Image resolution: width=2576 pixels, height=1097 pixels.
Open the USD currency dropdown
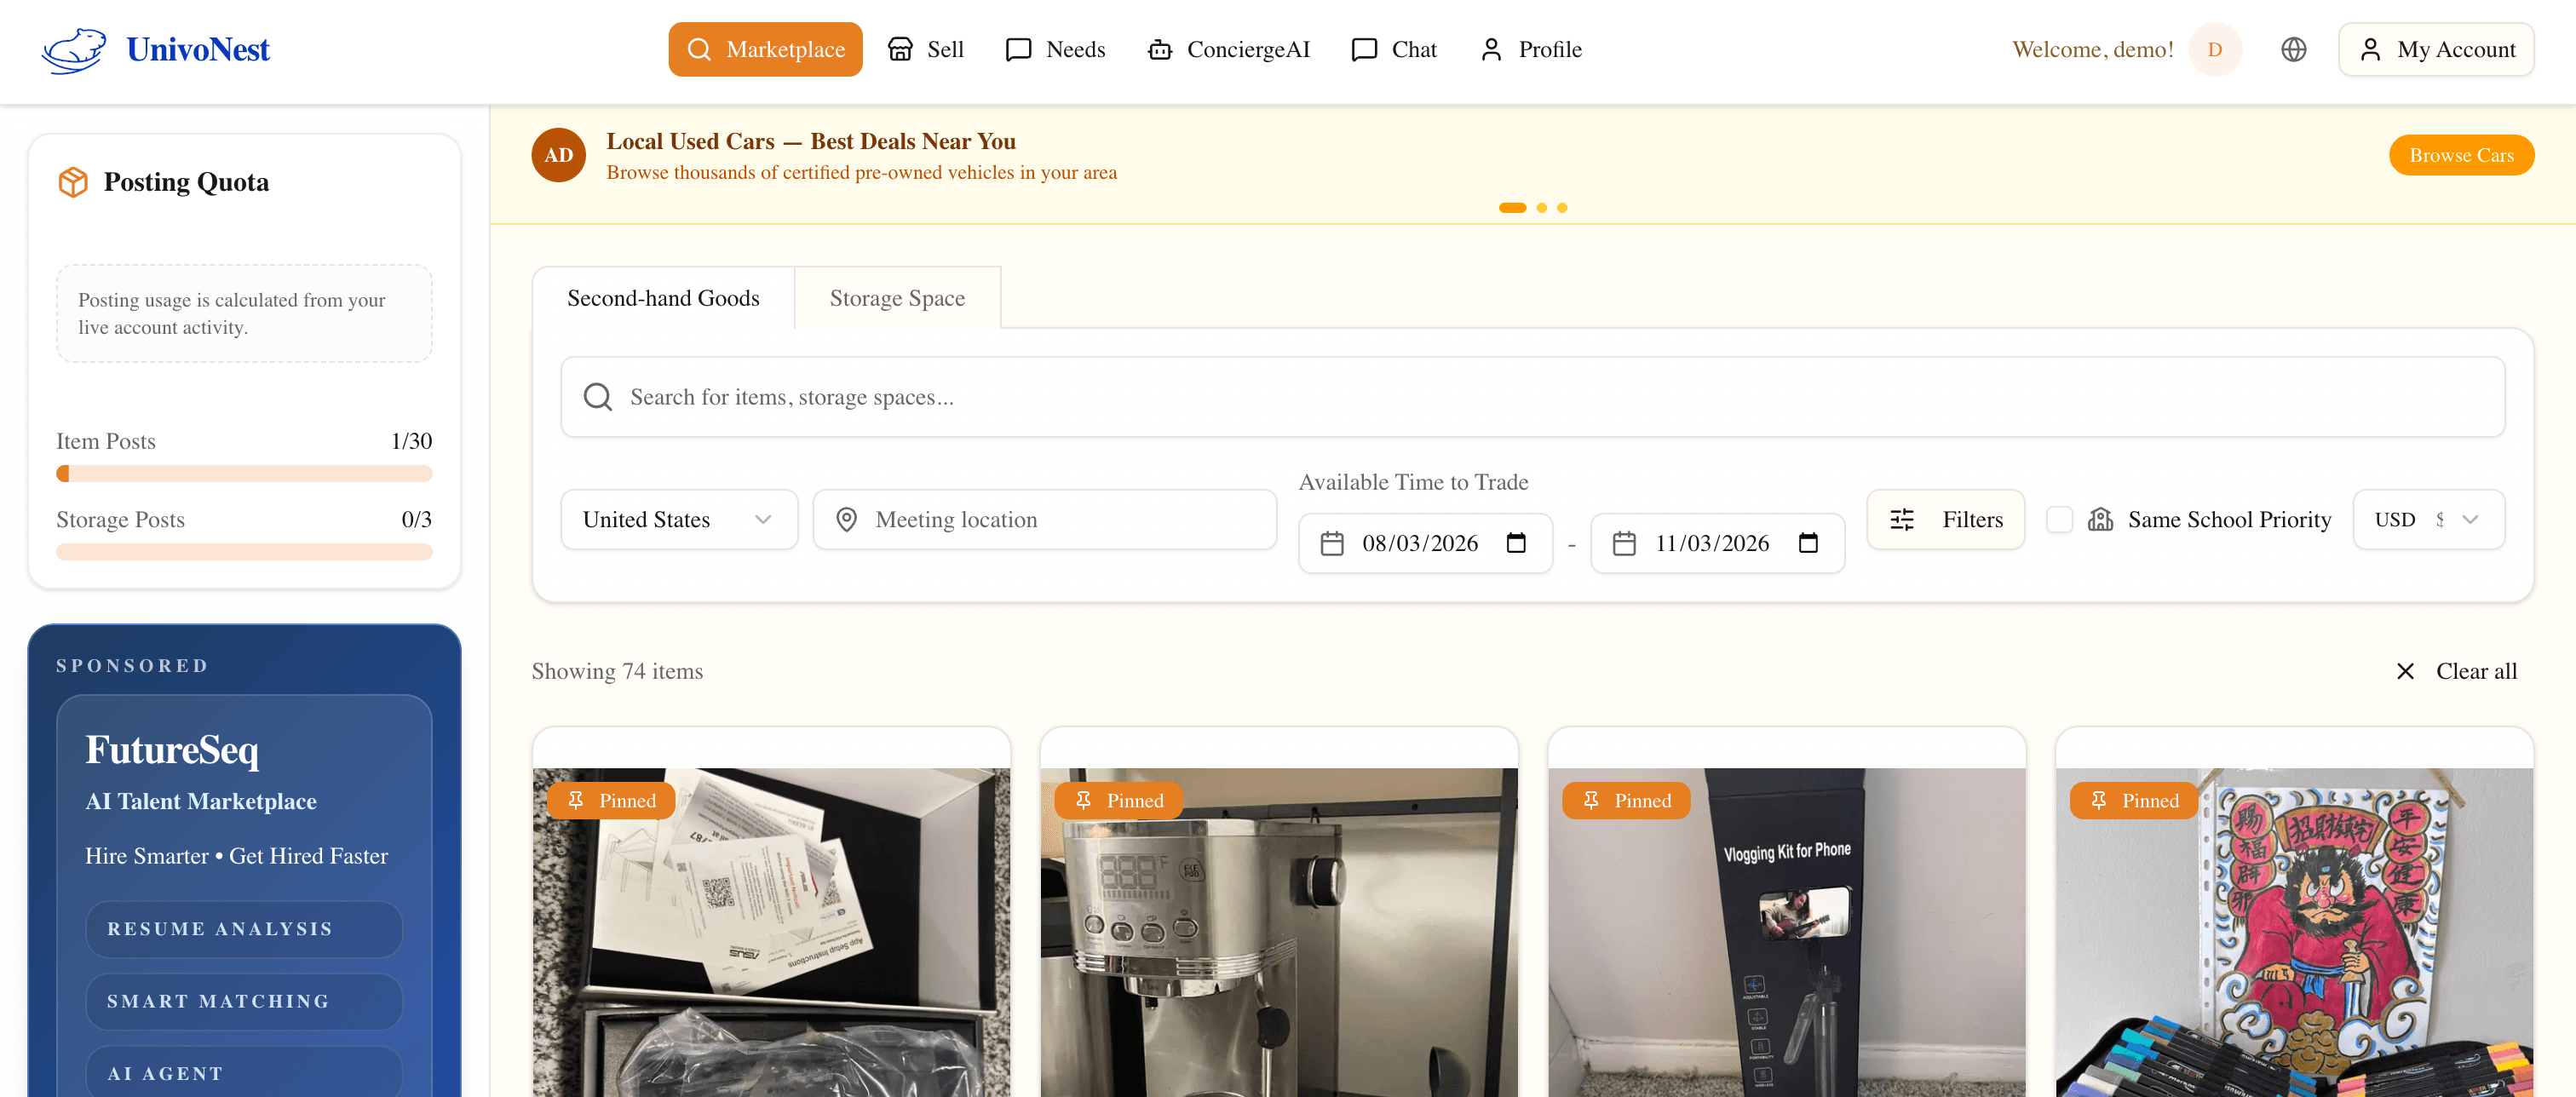tap(2428, 519)
